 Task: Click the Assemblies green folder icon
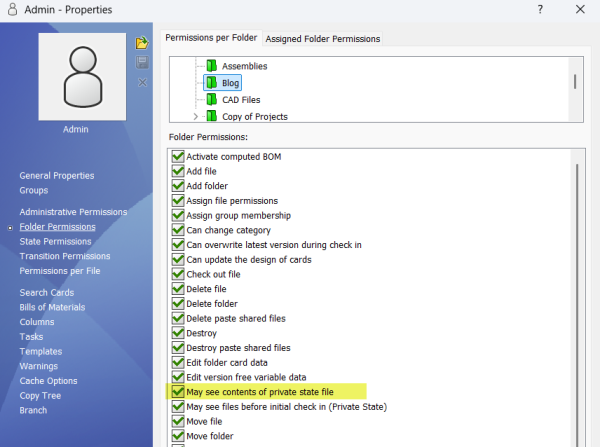pos(212,66)
